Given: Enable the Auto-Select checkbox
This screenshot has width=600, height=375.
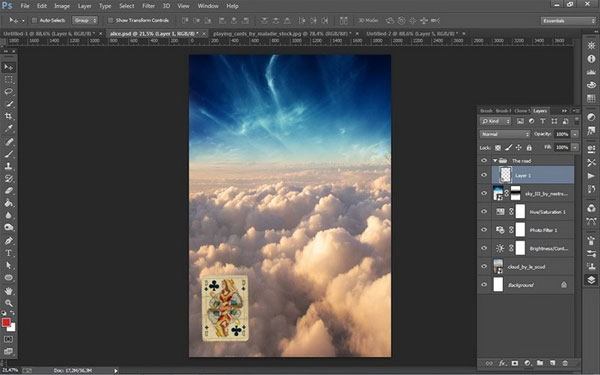Looking at the screenshot, I should pyautogui.click(x=34, y=20).
